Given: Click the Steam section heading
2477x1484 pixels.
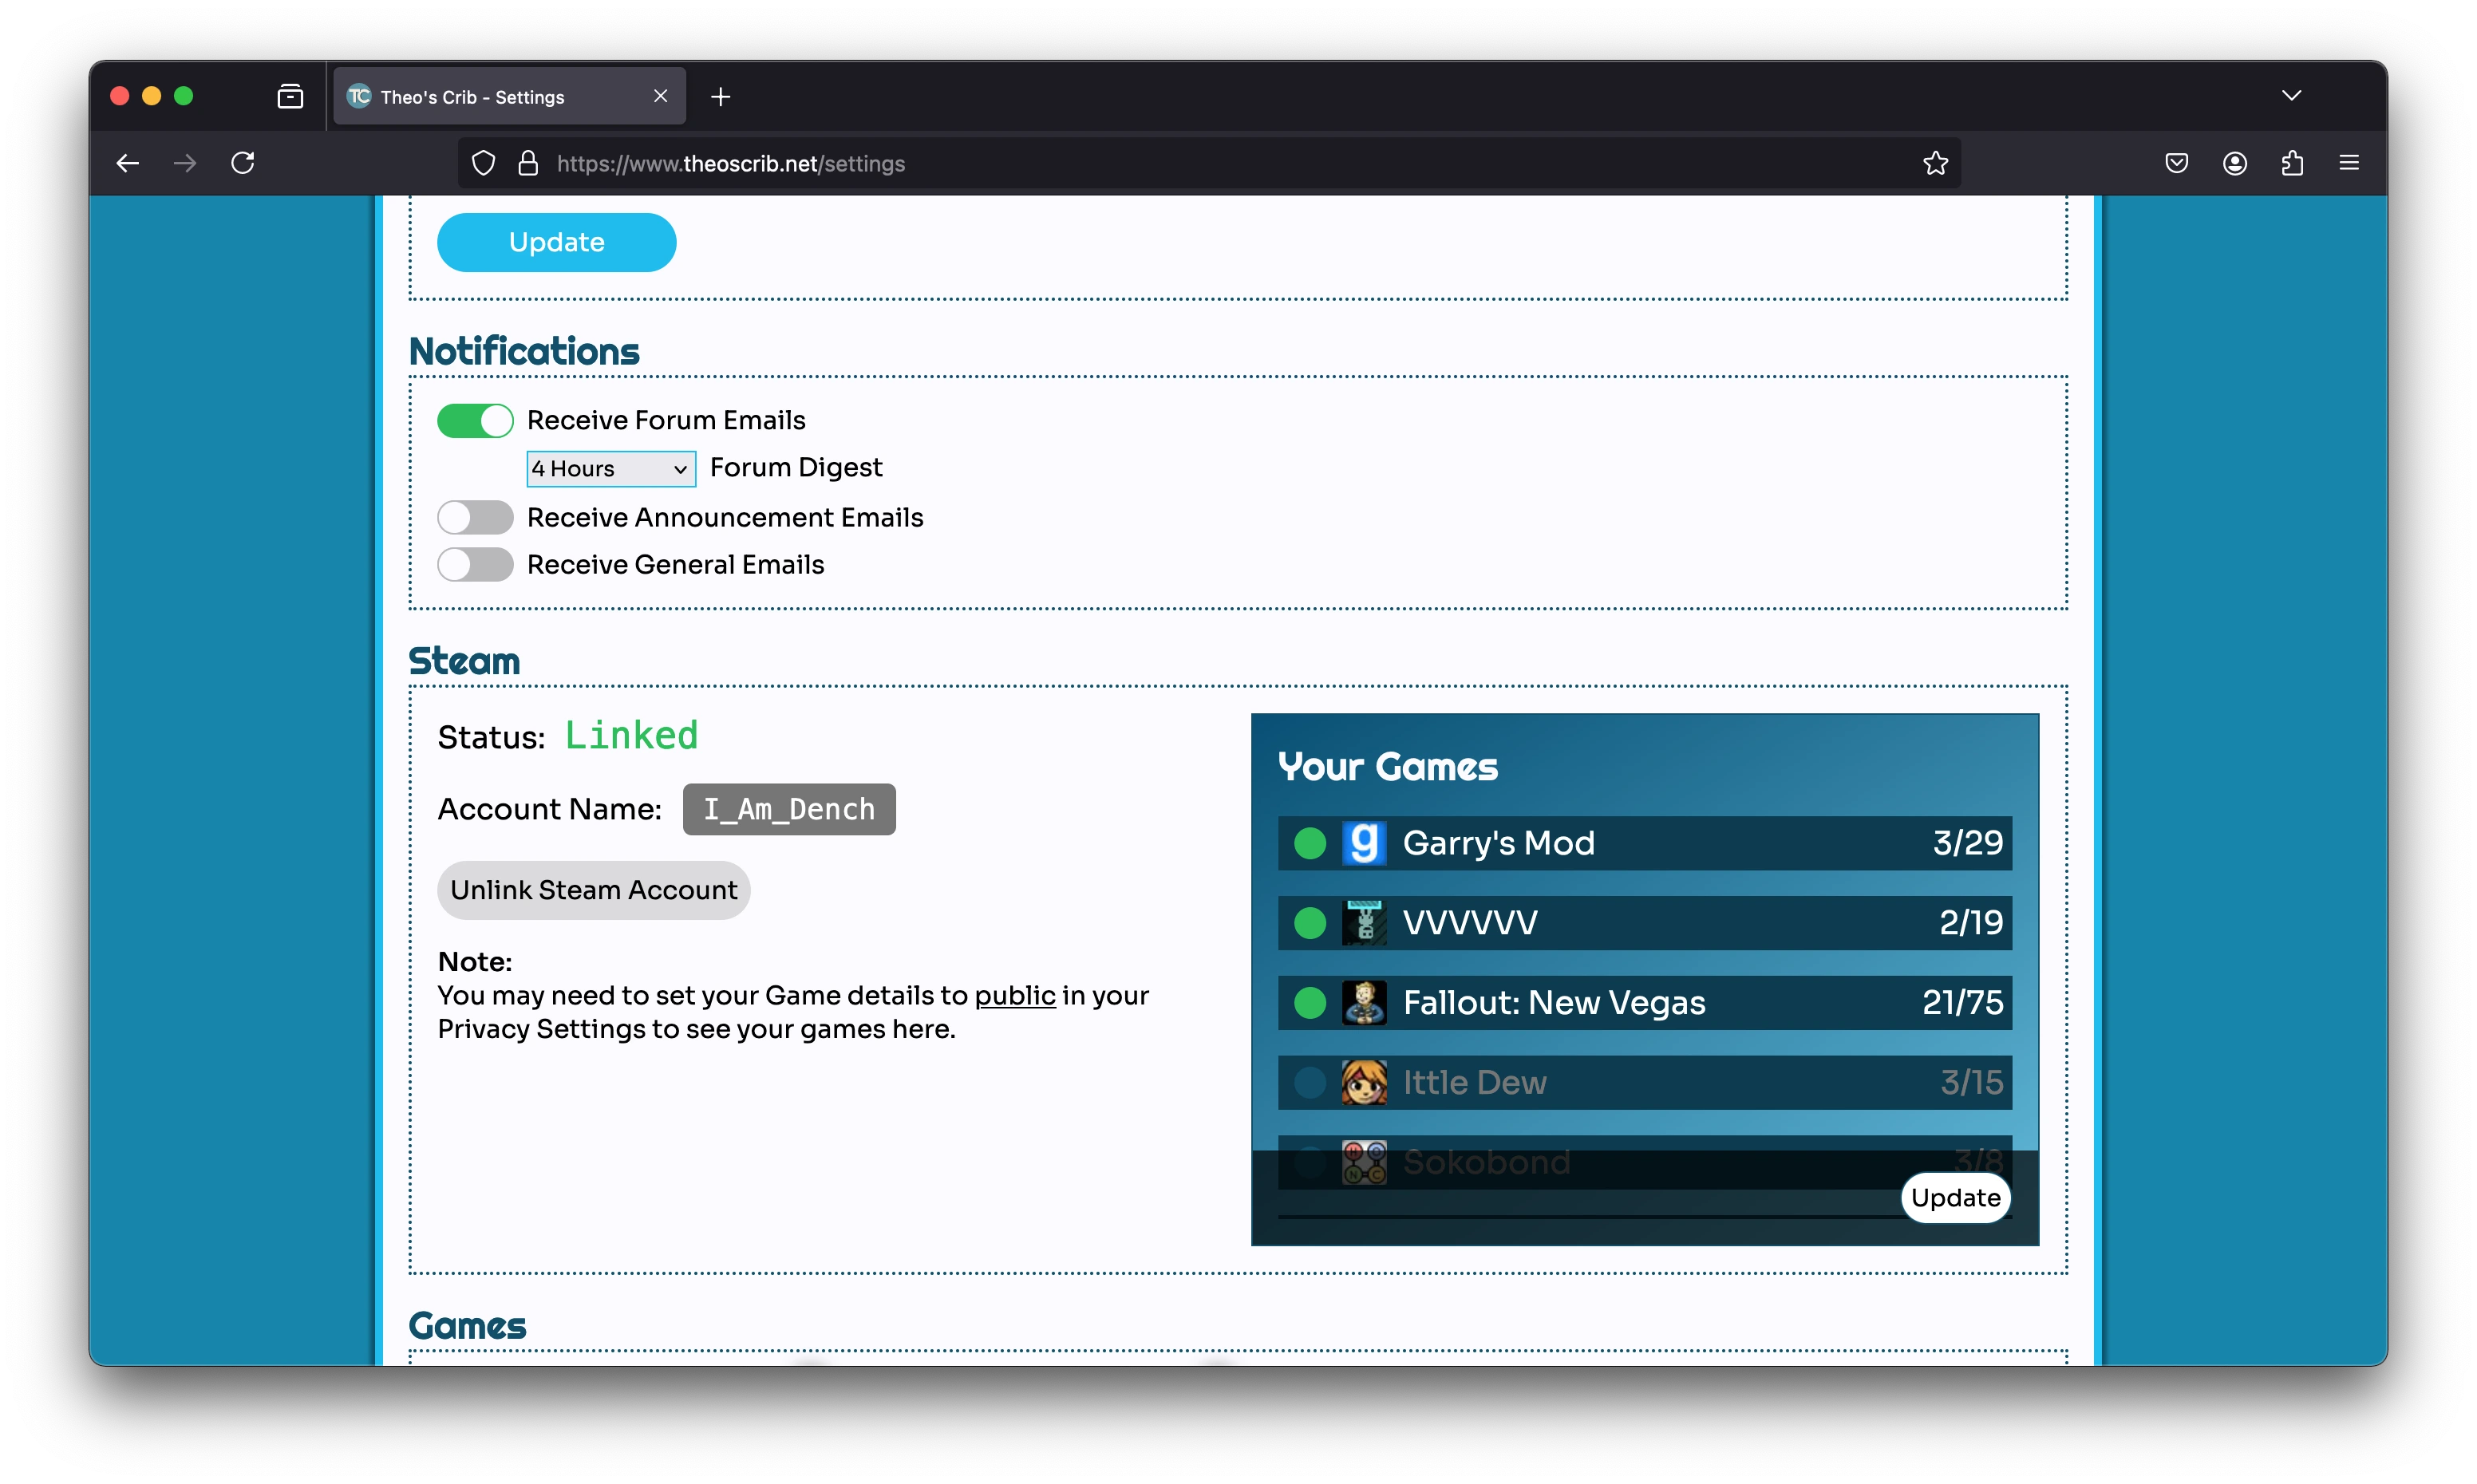Looking at the screenshot, I should 464,661.
